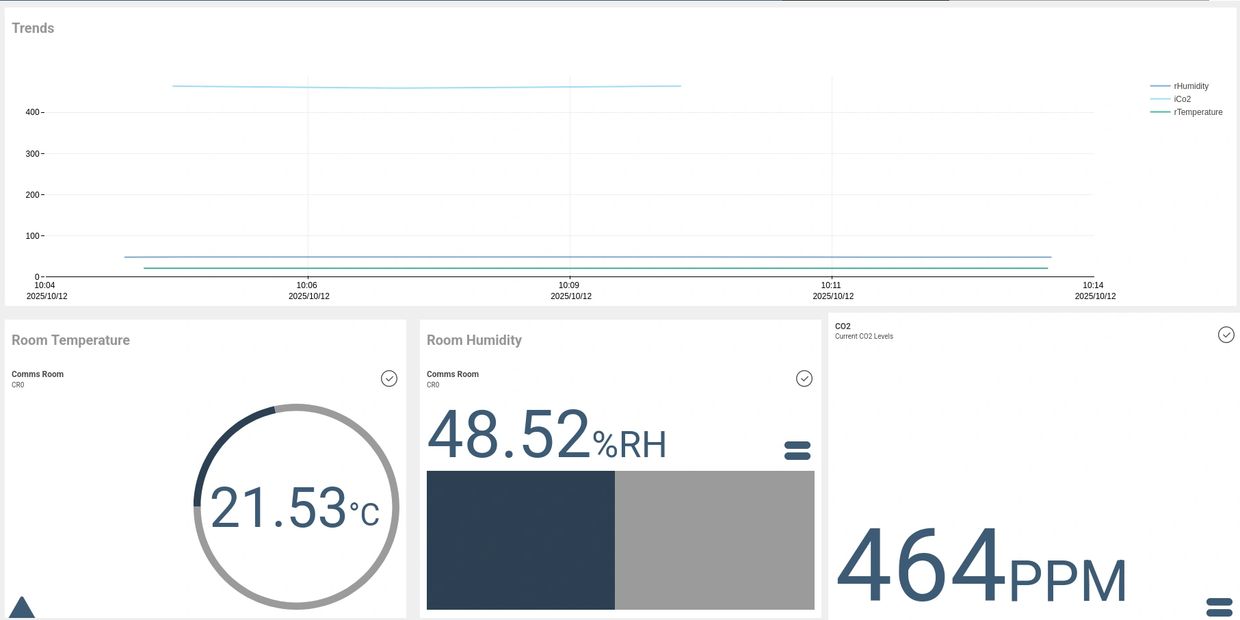The width and height of the screenshot is (1240, 620).
Task: Click the gray unfilled portion of humidity bar
Action: point(714,540)
